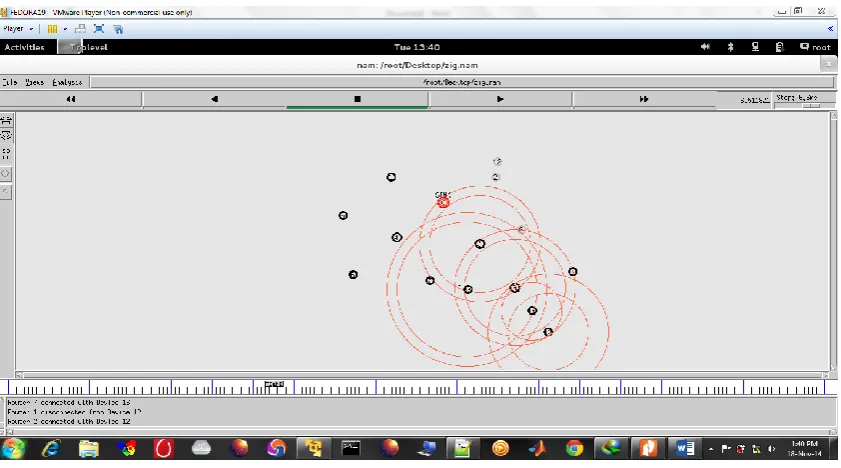Click the third tool in NAM sidebar
The width and height of the screenshot is (841, 468).
pyautogui.click(x=6, y=154)
